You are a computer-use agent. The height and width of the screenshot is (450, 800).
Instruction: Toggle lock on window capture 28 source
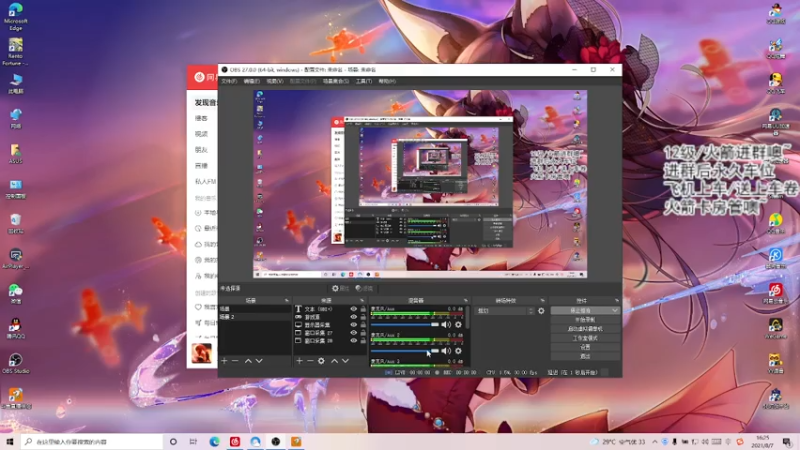363,340
